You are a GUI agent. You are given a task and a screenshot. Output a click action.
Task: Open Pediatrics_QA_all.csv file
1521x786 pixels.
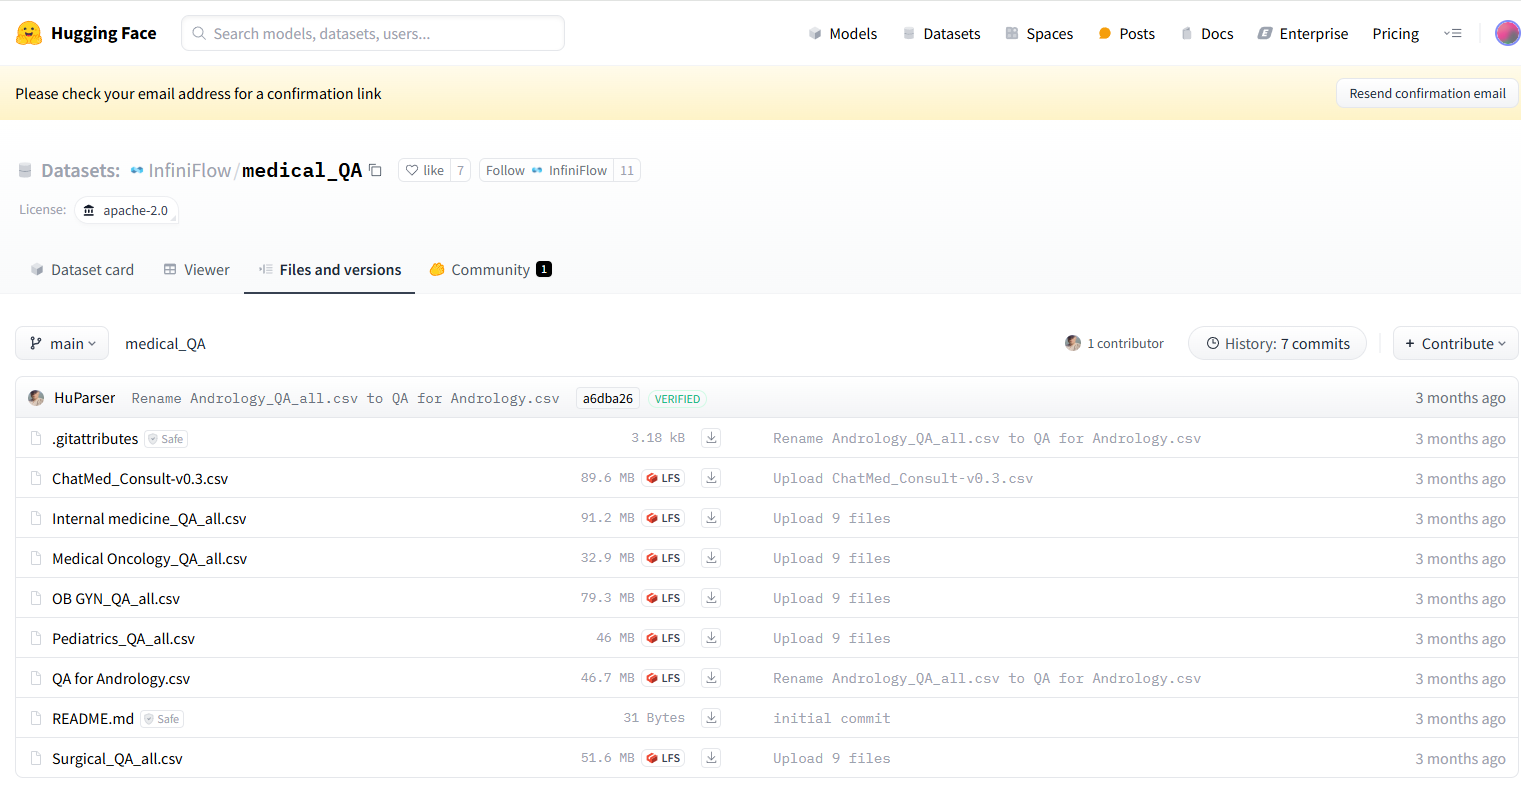coord(123,639)
